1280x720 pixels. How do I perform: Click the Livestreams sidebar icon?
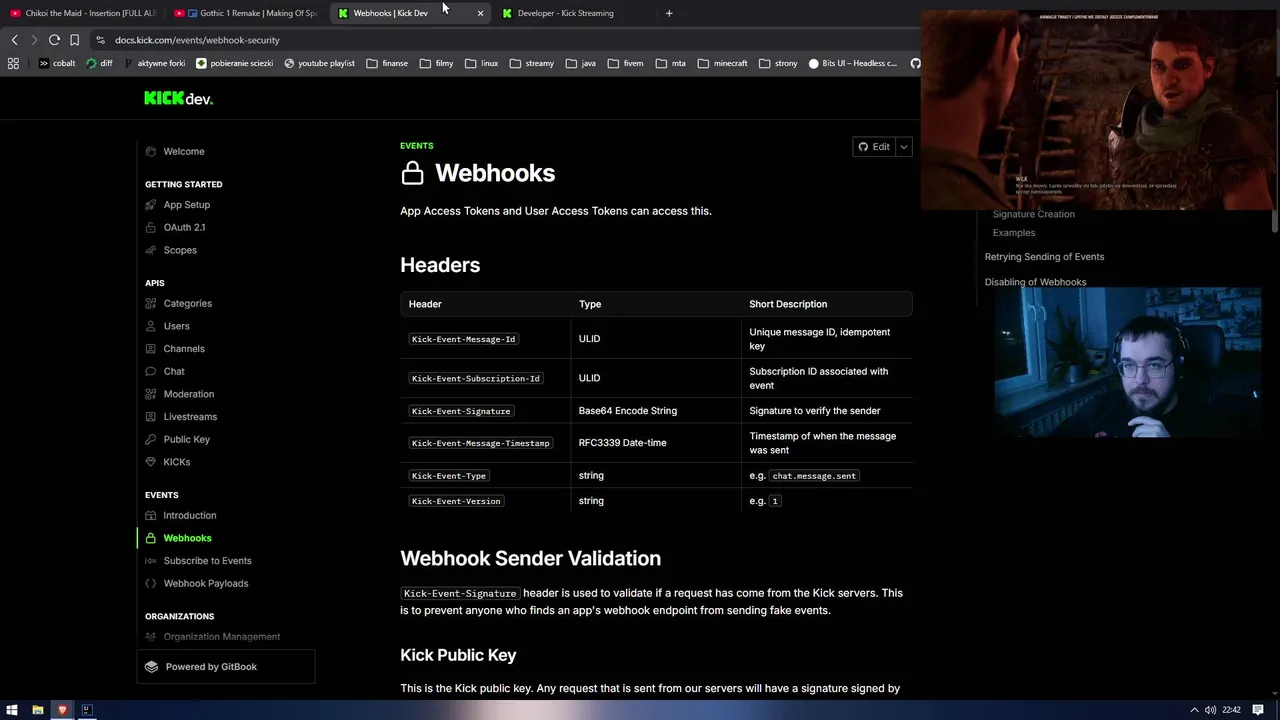point(151,417)
